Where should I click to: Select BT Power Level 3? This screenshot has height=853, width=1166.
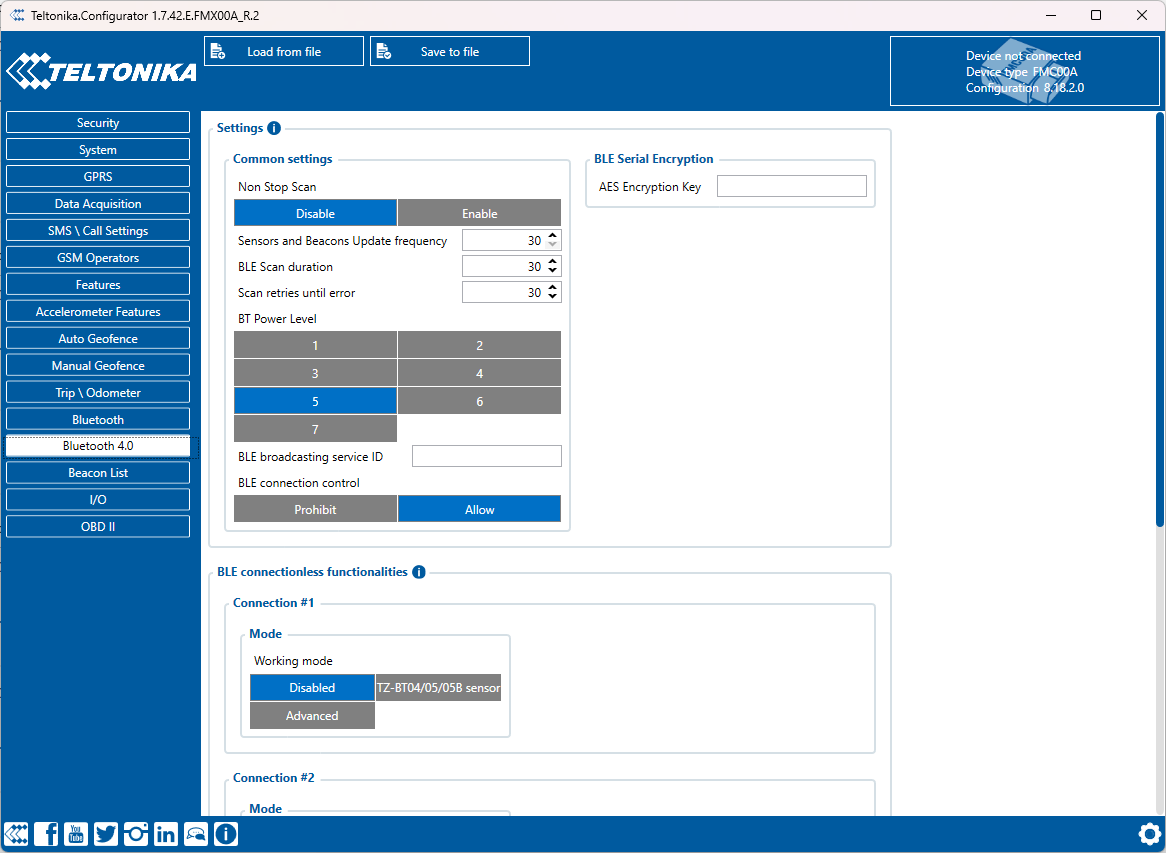(315, 373)
